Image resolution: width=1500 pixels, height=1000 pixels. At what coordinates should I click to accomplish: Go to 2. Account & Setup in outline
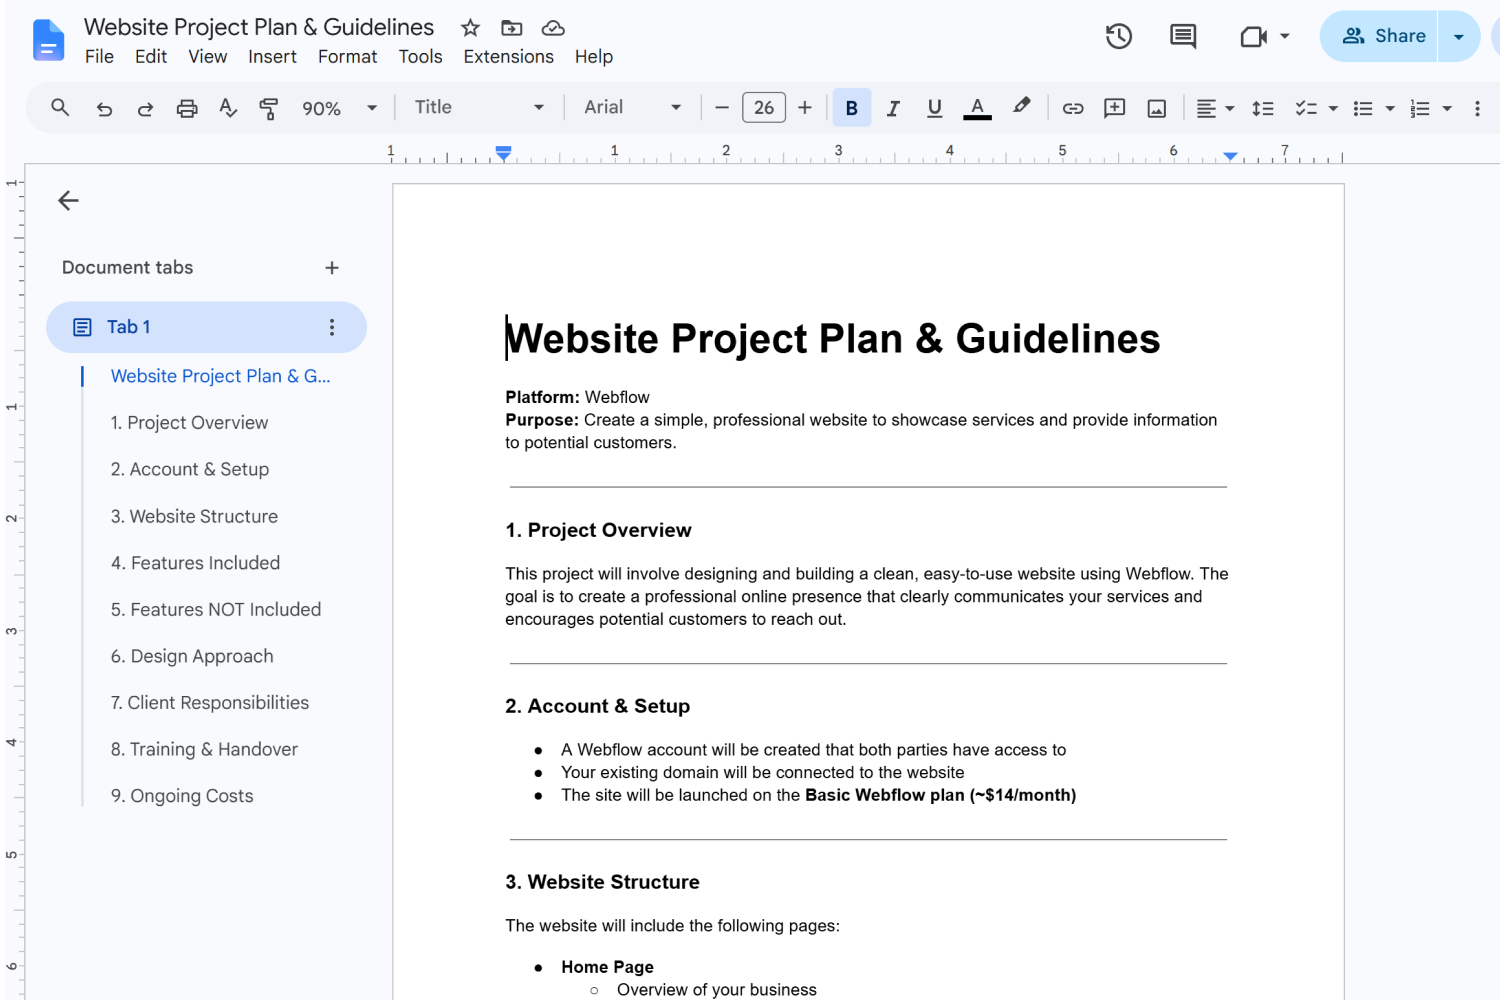(190, 469)
